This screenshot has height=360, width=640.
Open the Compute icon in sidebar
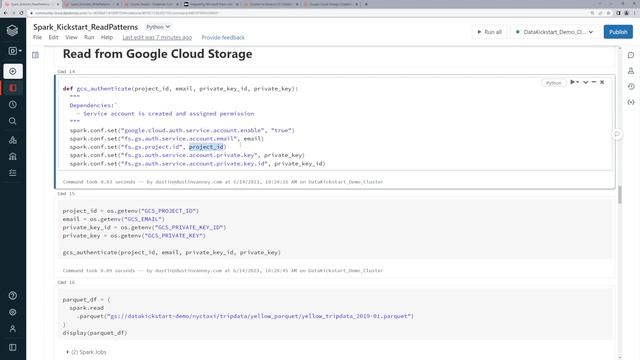point(13,156)
